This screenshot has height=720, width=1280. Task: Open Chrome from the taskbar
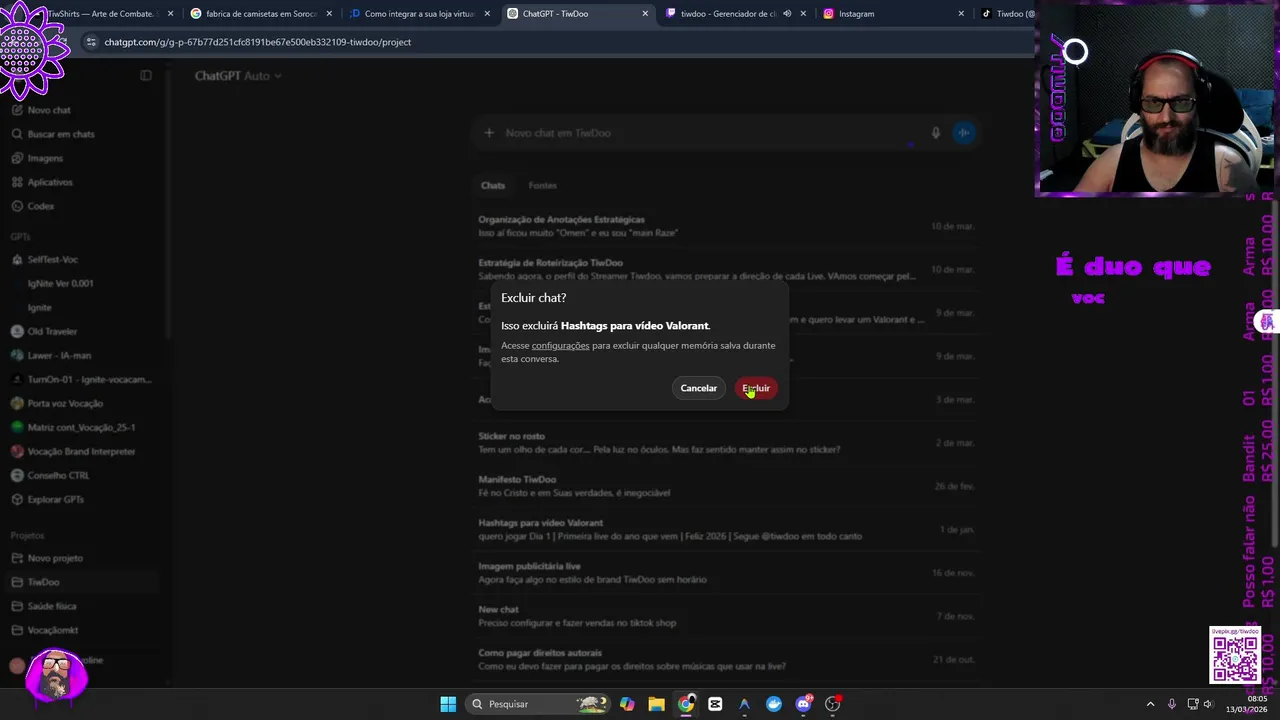point(686,704)
